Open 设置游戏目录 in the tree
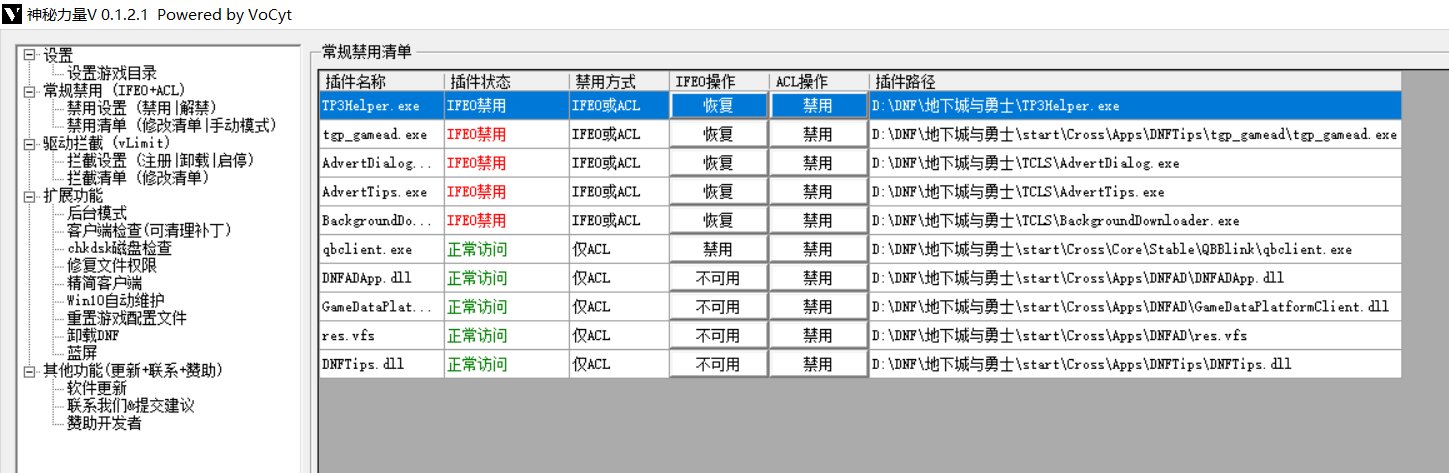The height and width of the screenshot is (473, 1449). click(112, 73)
